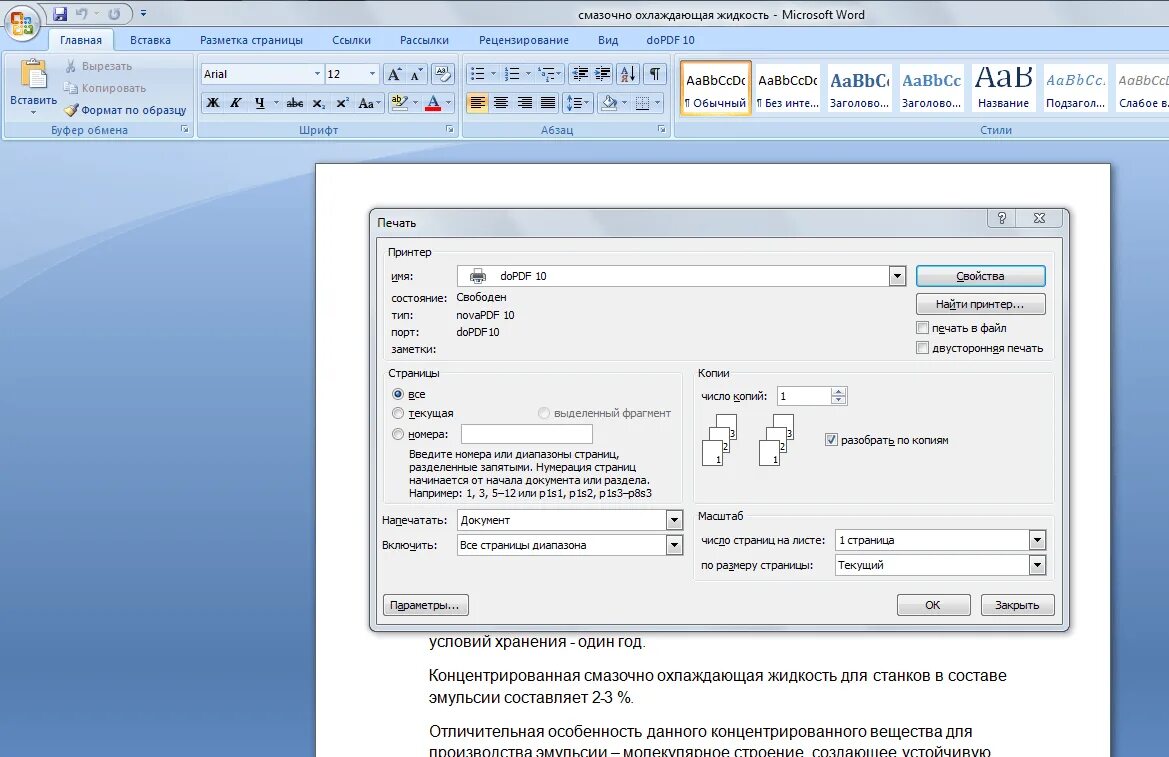
Task: Select the 'все' pages radio button
Action: [398, 394]
